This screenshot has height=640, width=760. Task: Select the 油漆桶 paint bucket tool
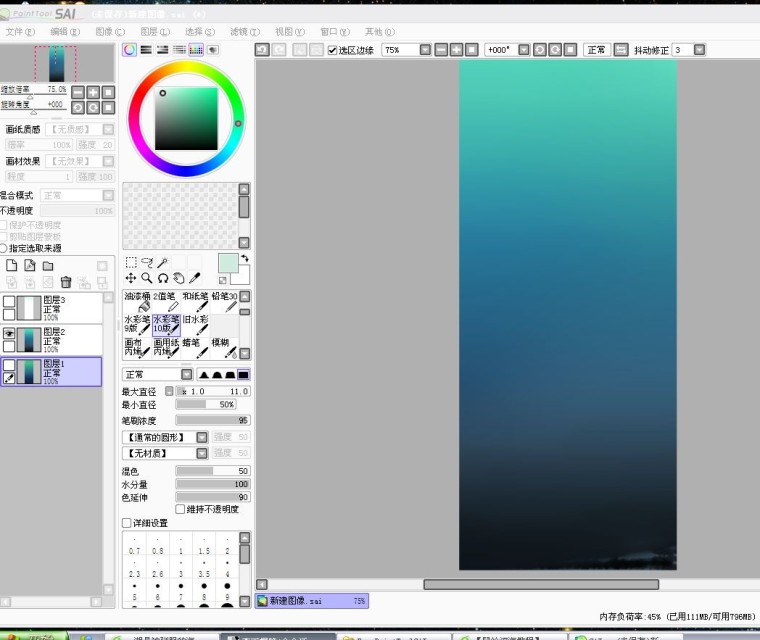(136, 301)
